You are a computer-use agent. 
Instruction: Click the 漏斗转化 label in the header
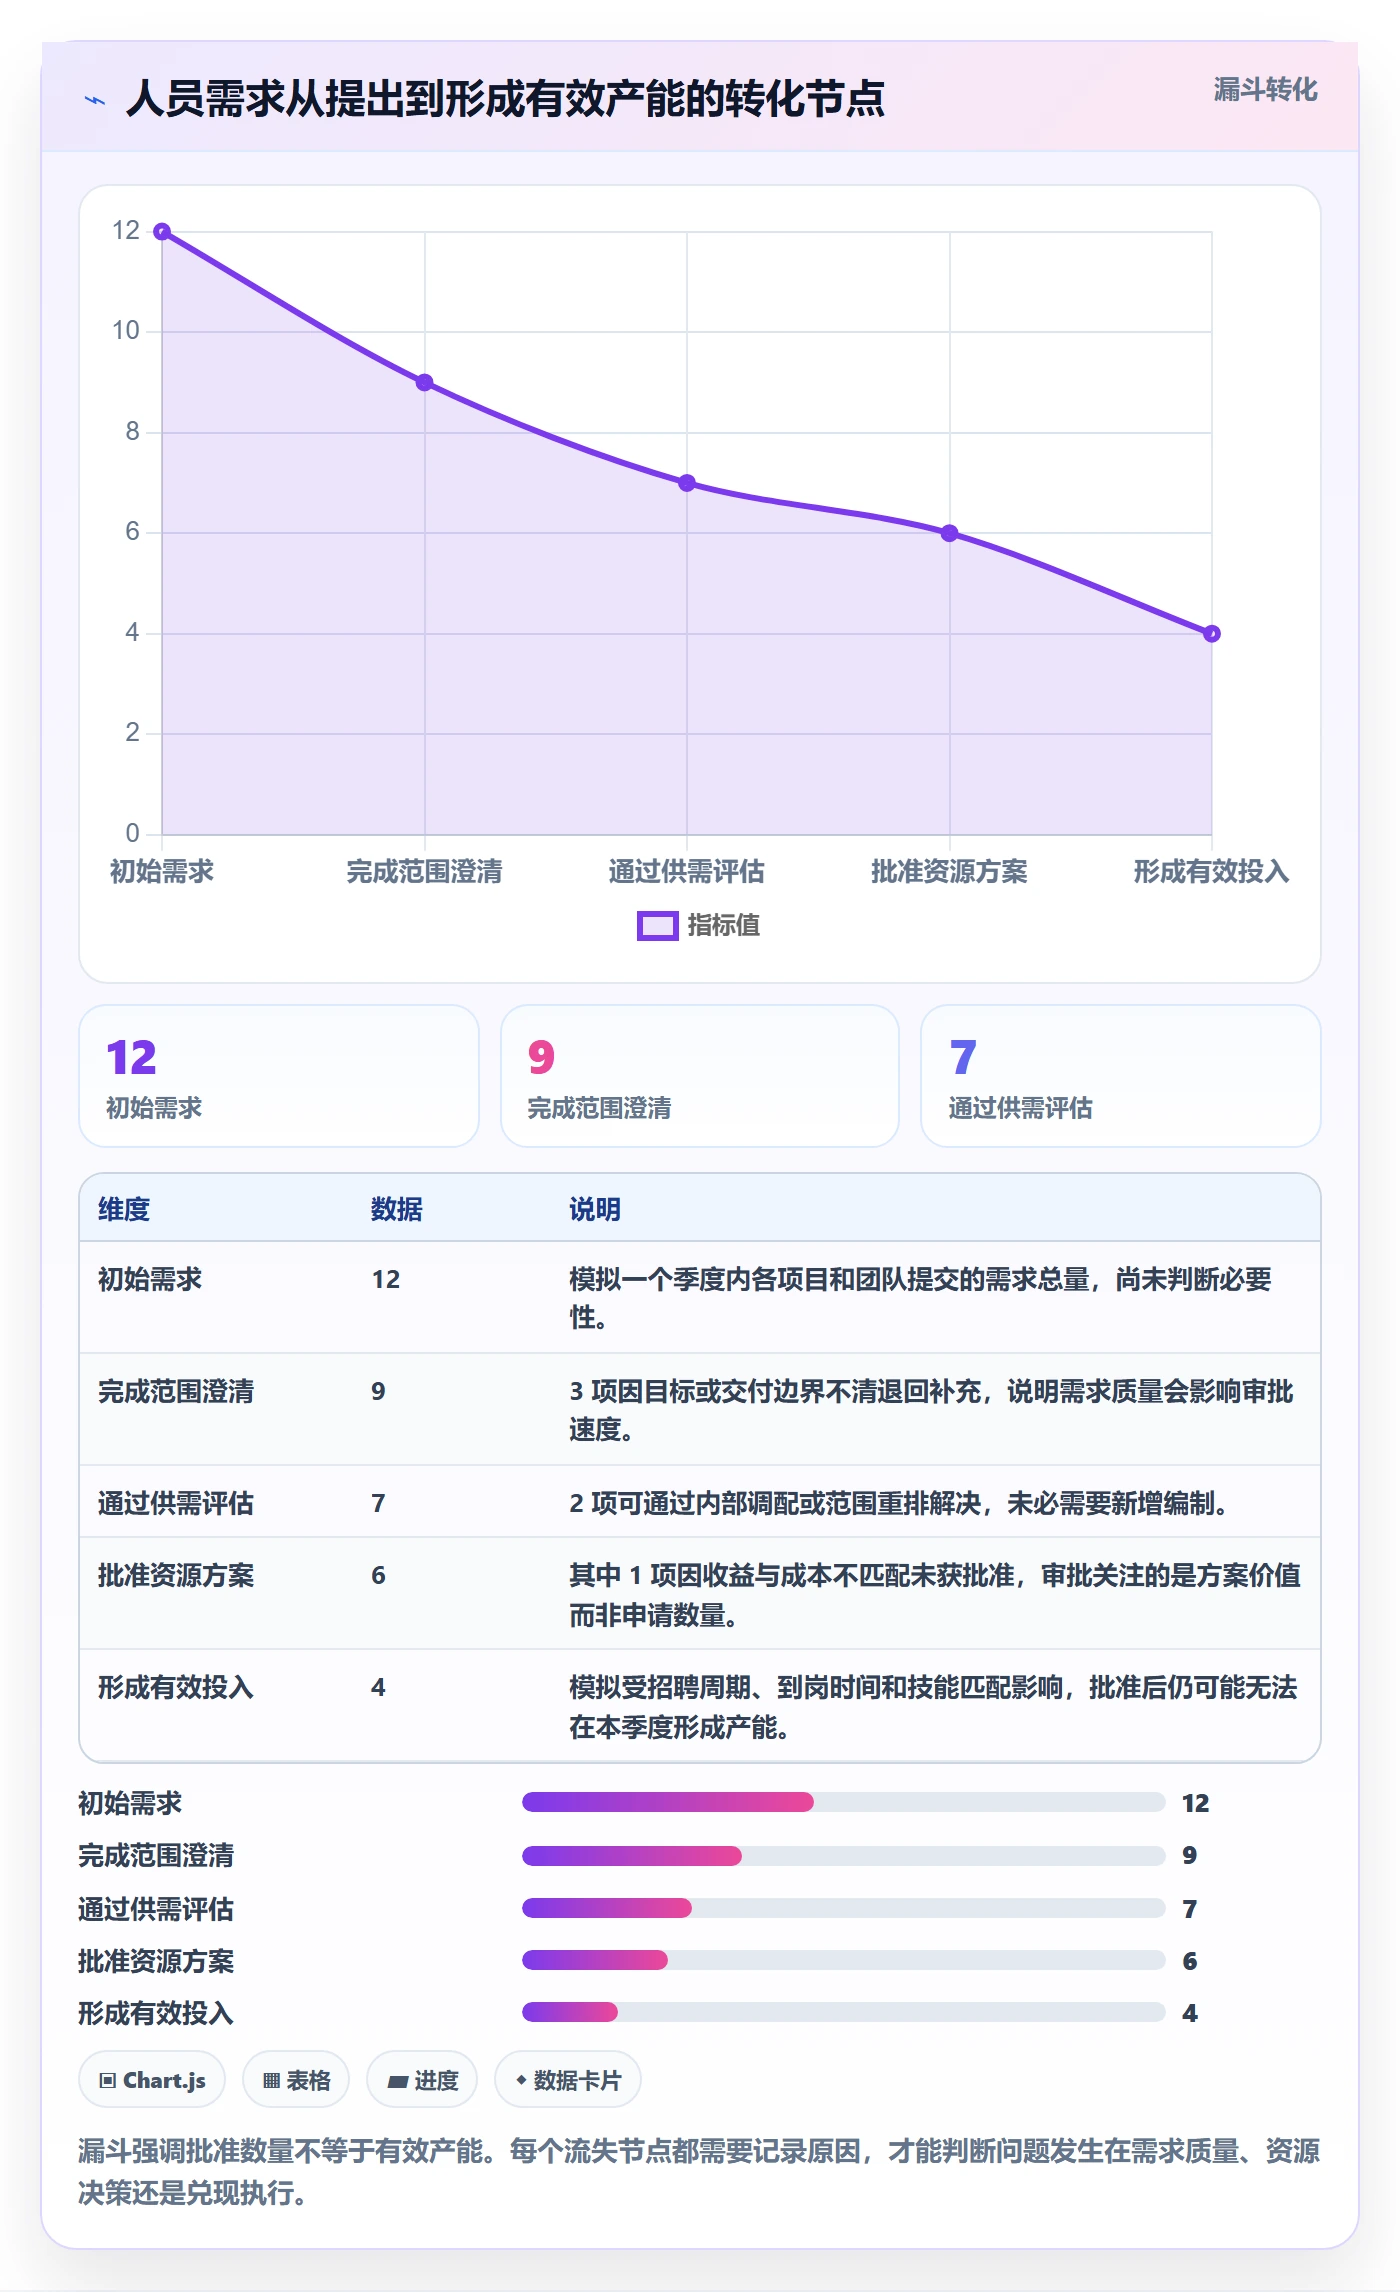(1265, 90)
